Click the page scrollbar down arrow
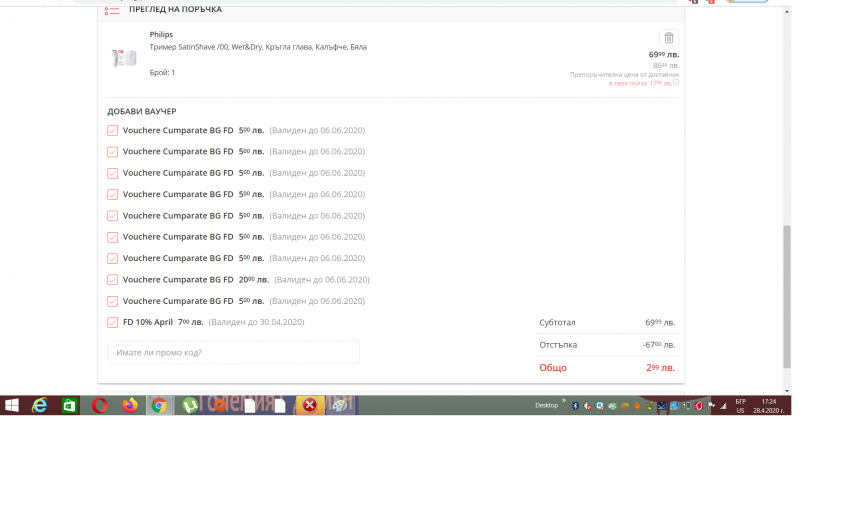 click(x=786, y=389)
